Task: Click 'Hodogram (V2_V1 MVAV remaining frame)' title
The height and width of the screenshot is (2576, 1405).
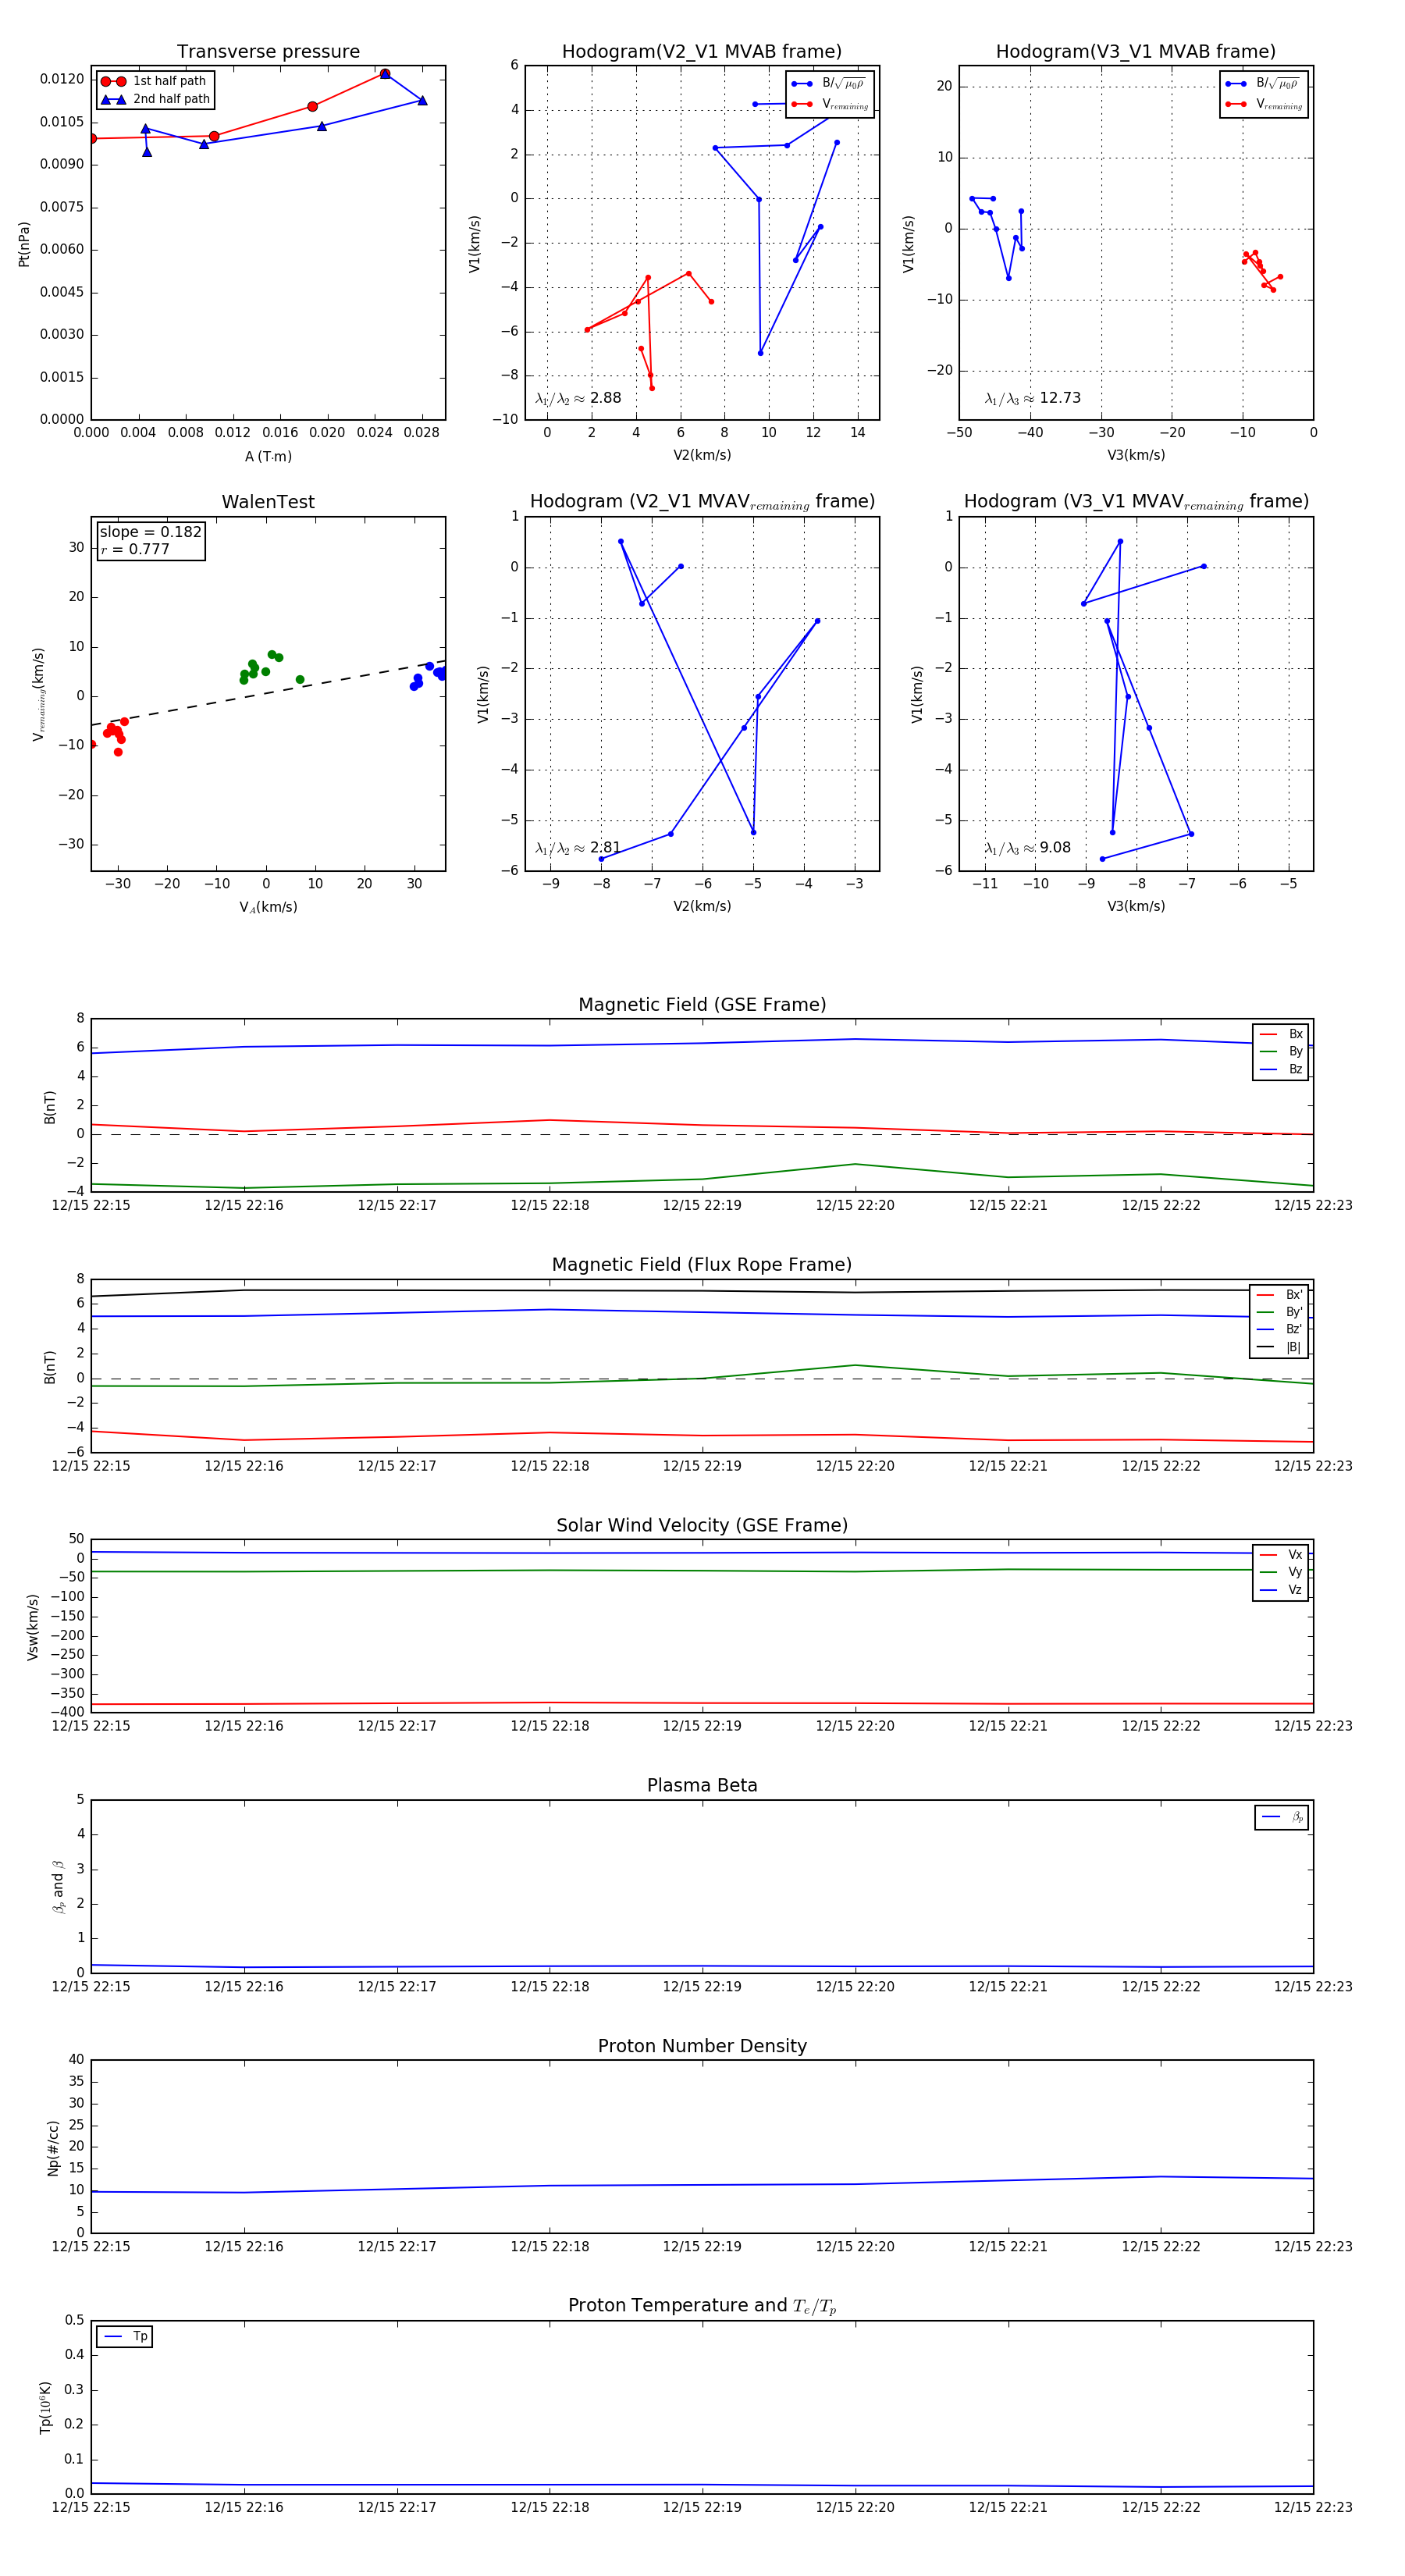Action: click(702, 502)
